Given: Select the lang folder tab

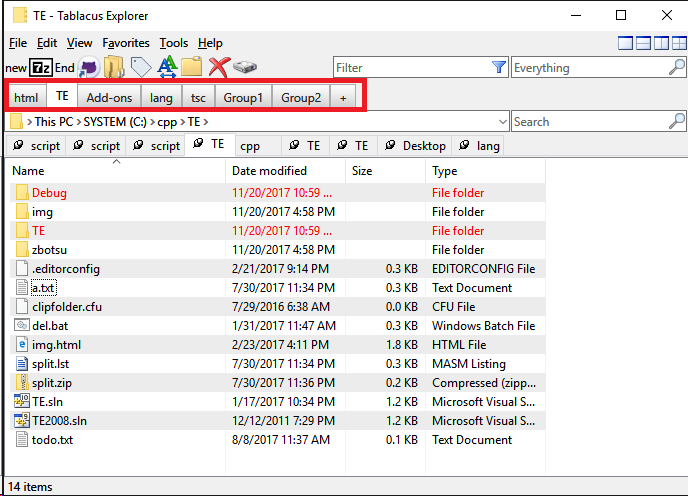Looking at the screenshot, I should point(479,146).
